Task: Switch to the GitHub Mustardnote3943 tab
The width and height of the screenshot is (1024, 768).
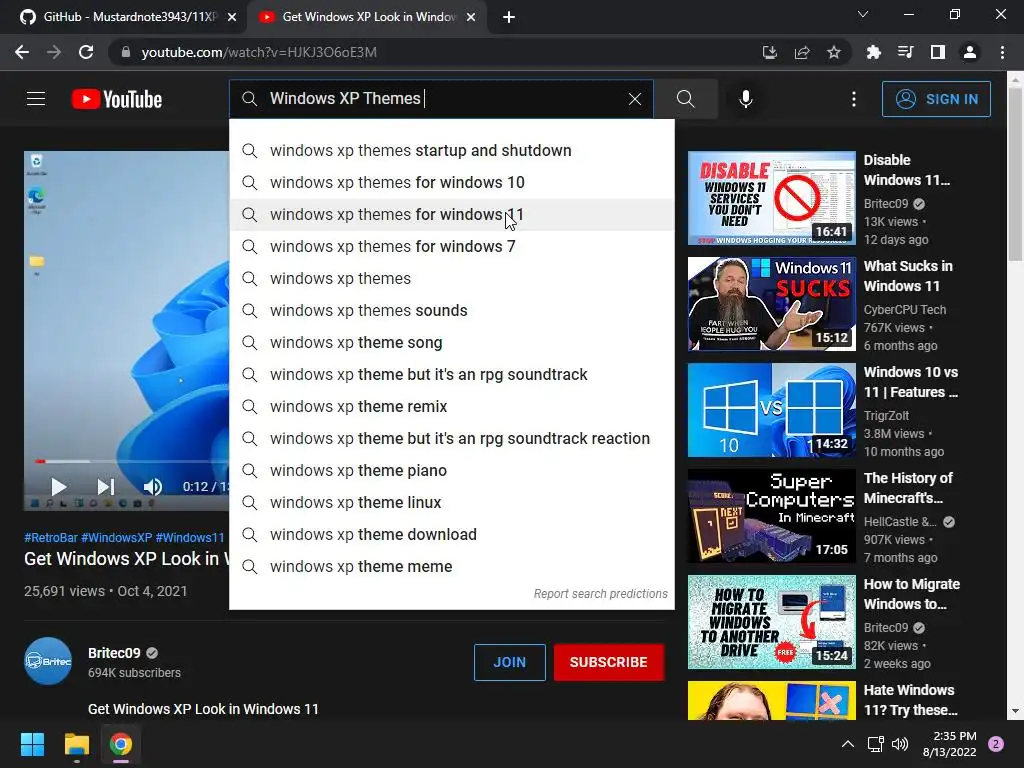Action: pyautogui.click(x=129, y=17)
